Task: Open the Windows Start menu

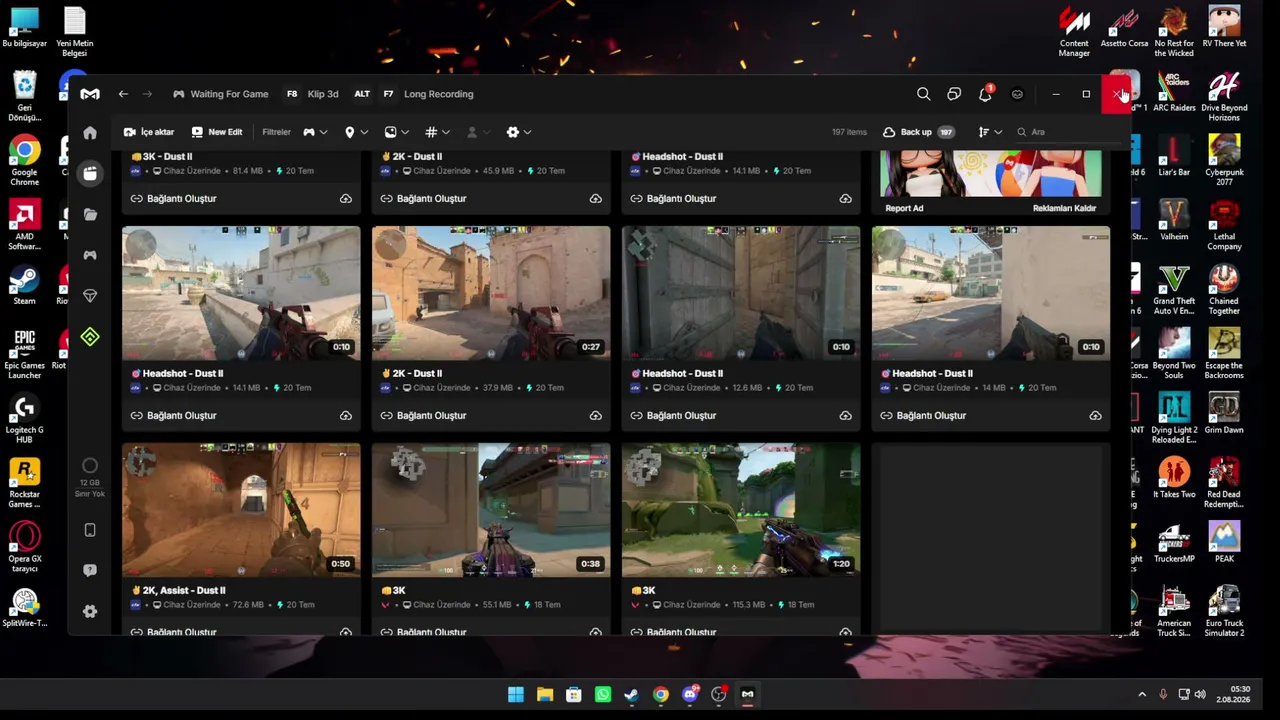Action: click(516, 694)
